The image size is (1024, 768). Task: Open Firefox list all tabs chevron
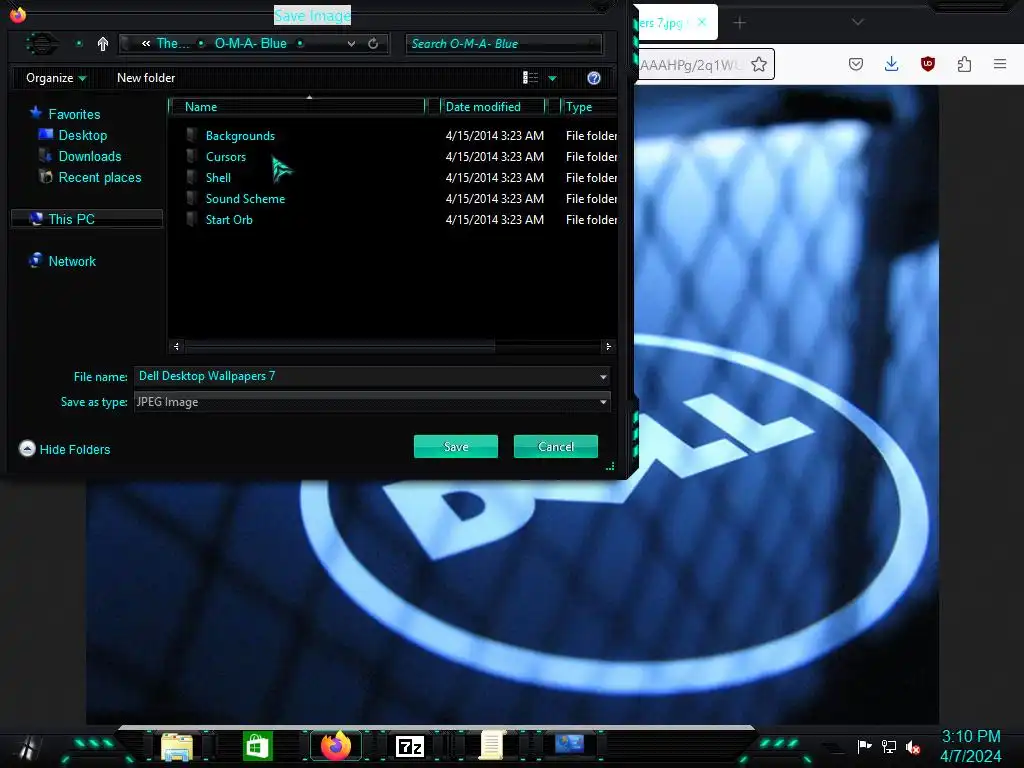pos(858,22)
